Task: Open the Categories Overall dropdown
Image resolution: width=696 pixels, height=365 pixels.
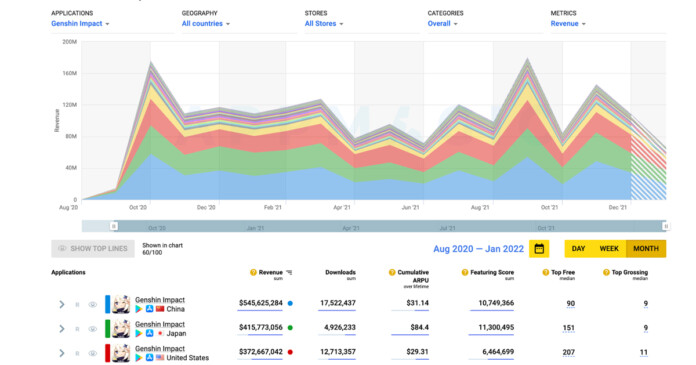Action: coord(442,24)
